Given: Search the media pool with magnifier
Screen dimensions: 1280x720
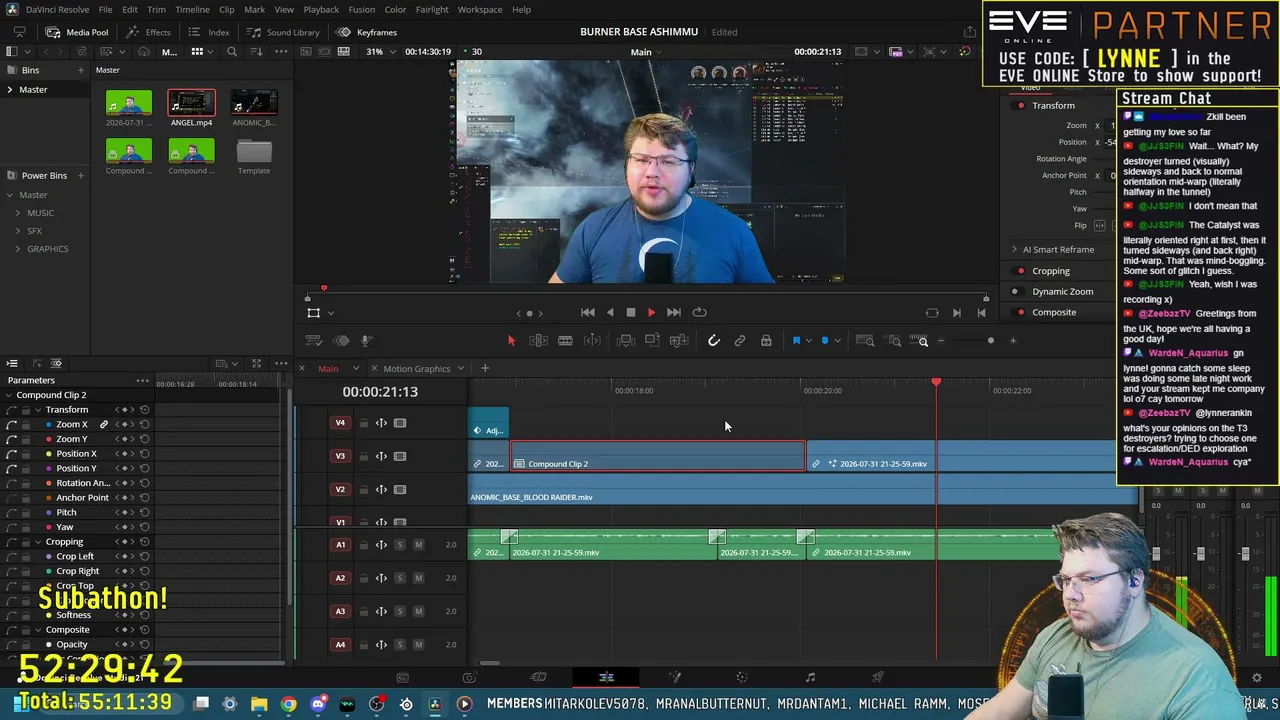Looking at the screenshot, I should click(x=232, y=52).
